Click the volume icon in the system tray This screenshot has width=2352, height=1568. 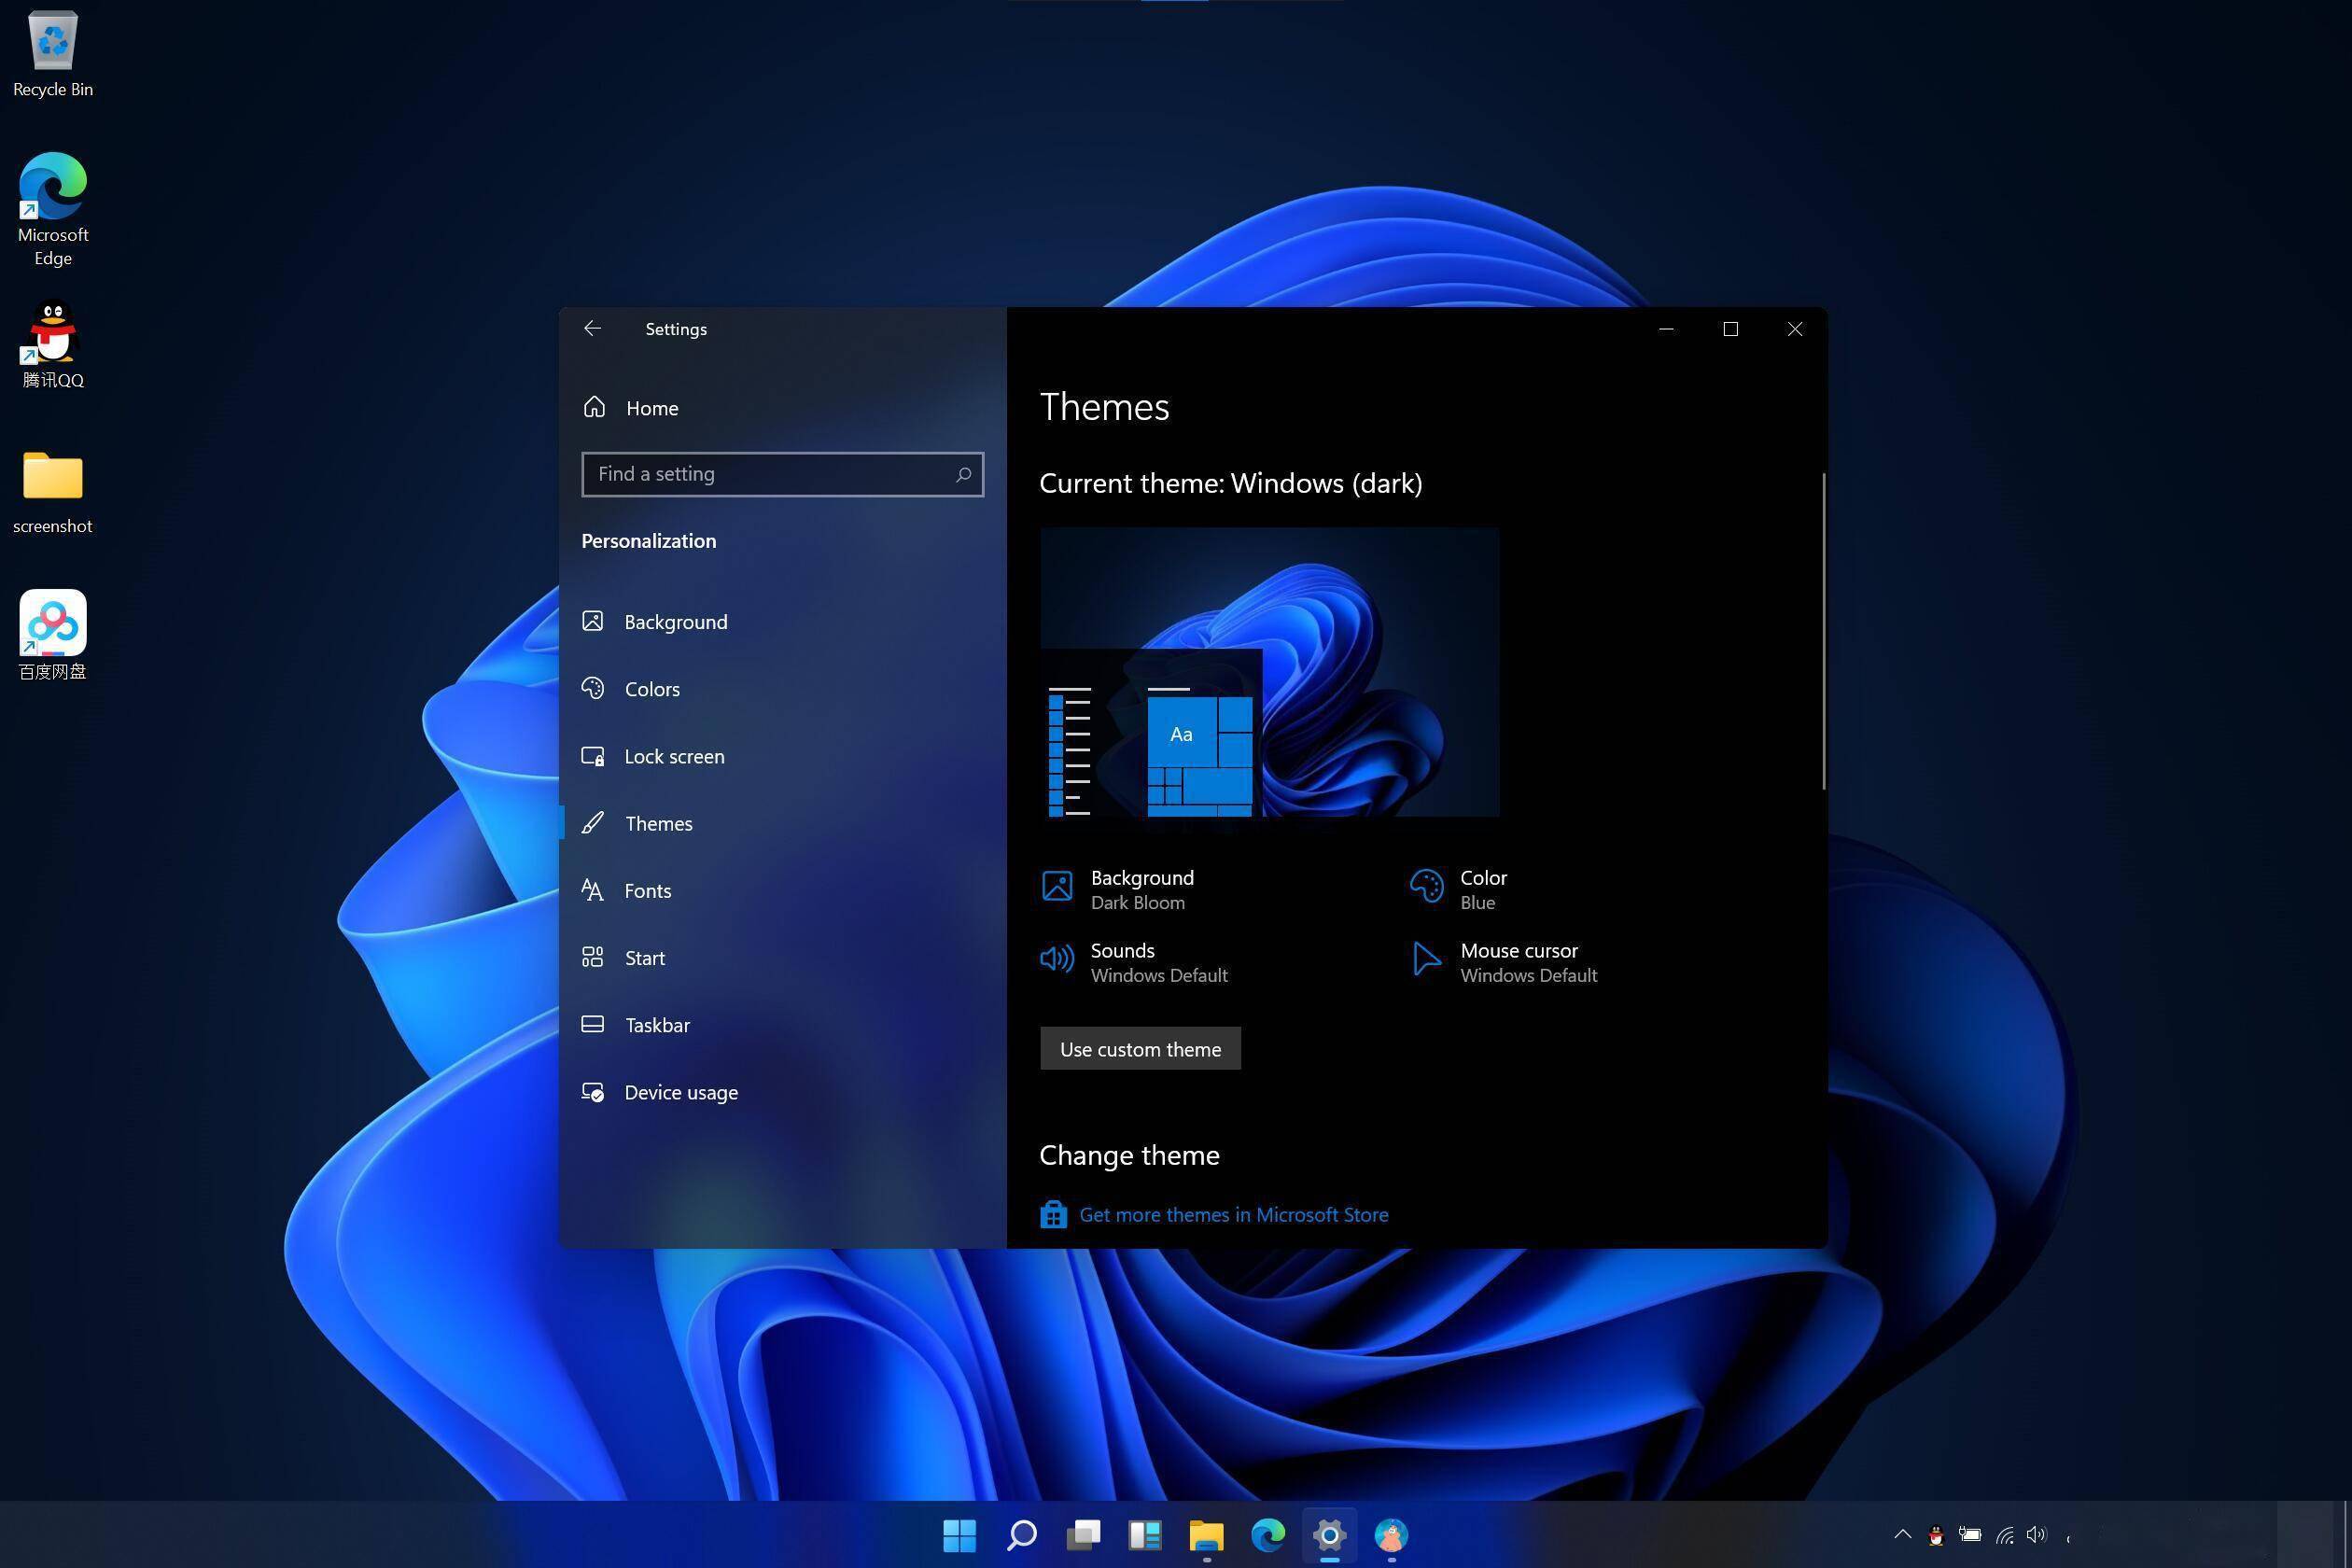tap(2036, 1535)
